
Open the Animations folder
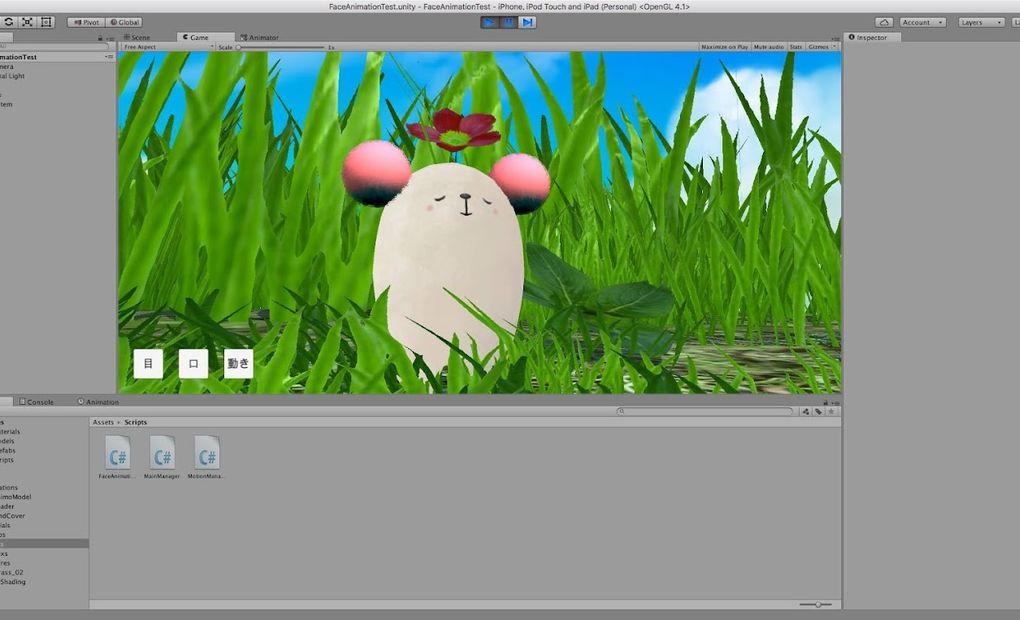click(9, 487)
